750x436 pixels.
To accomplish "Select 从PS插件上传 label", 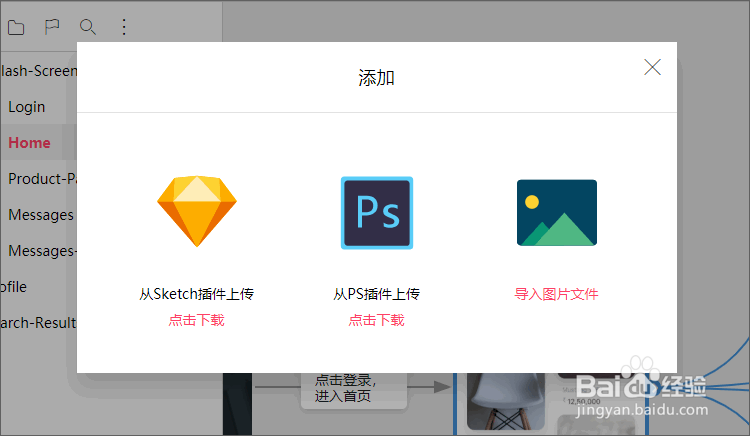I will tap(376, 294).
